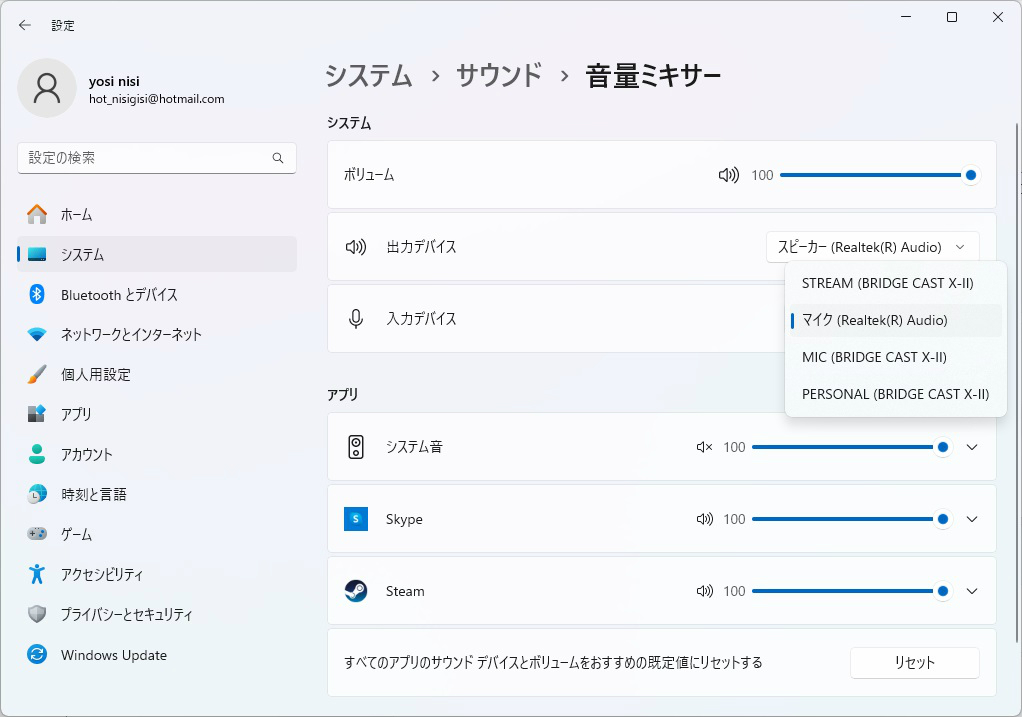Select MIC (BRIDGE CAST X-II) option
The width and height of the screenshot is (1022, 717).
(x=874, y=357)
